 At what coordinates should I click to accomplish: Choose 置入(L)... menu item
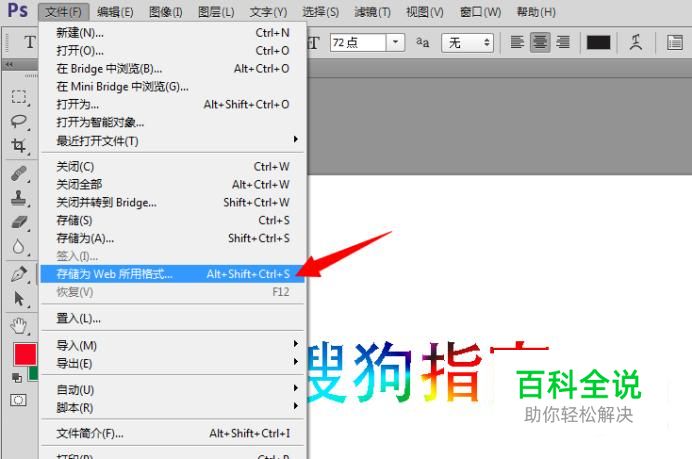pyautogui.click(x=172, y=318)
